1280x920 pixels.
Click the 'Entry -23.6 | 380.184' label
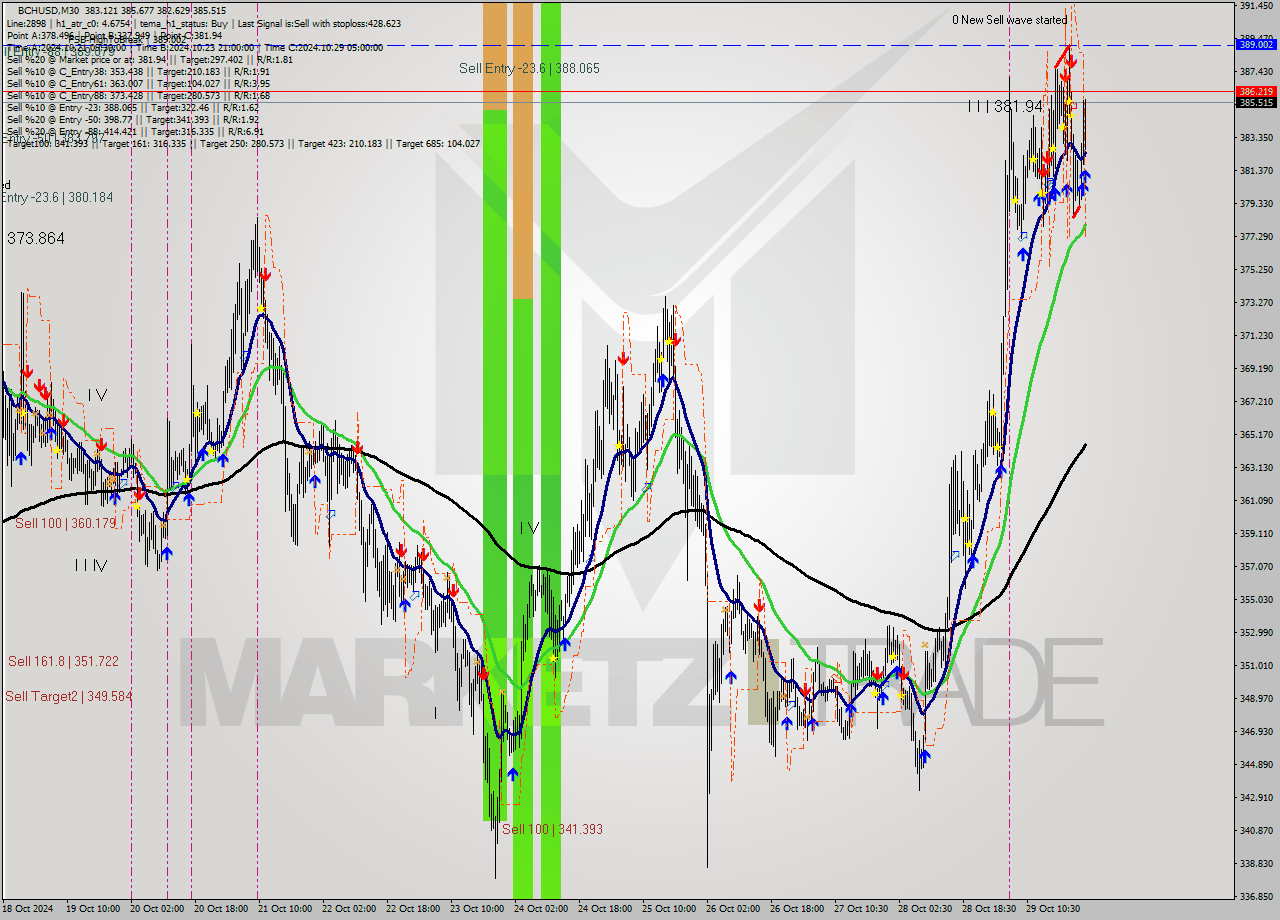pos(57,198)
